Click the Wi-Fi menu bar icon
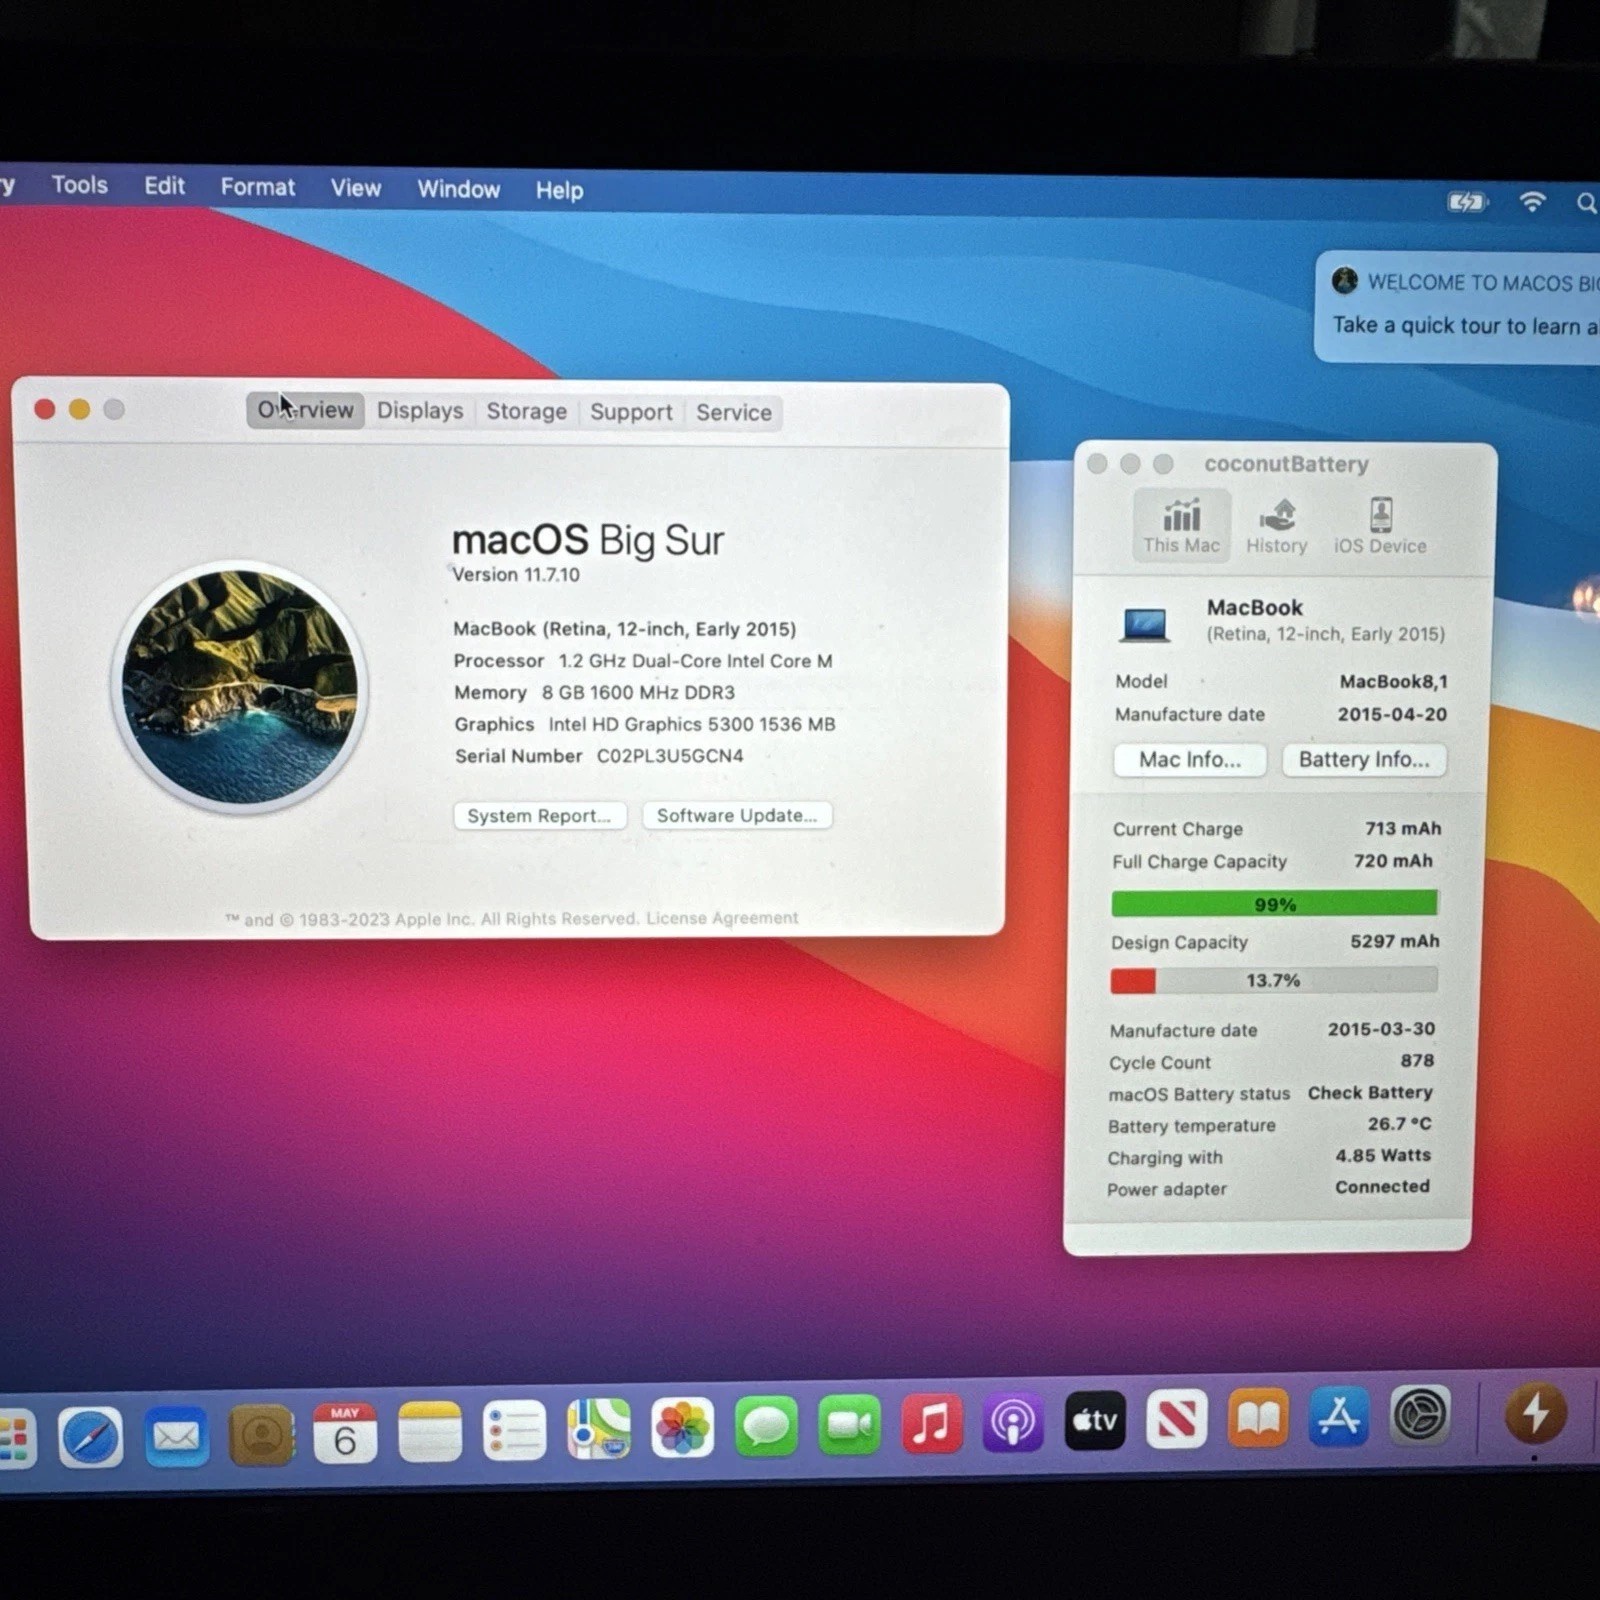 1532,202
